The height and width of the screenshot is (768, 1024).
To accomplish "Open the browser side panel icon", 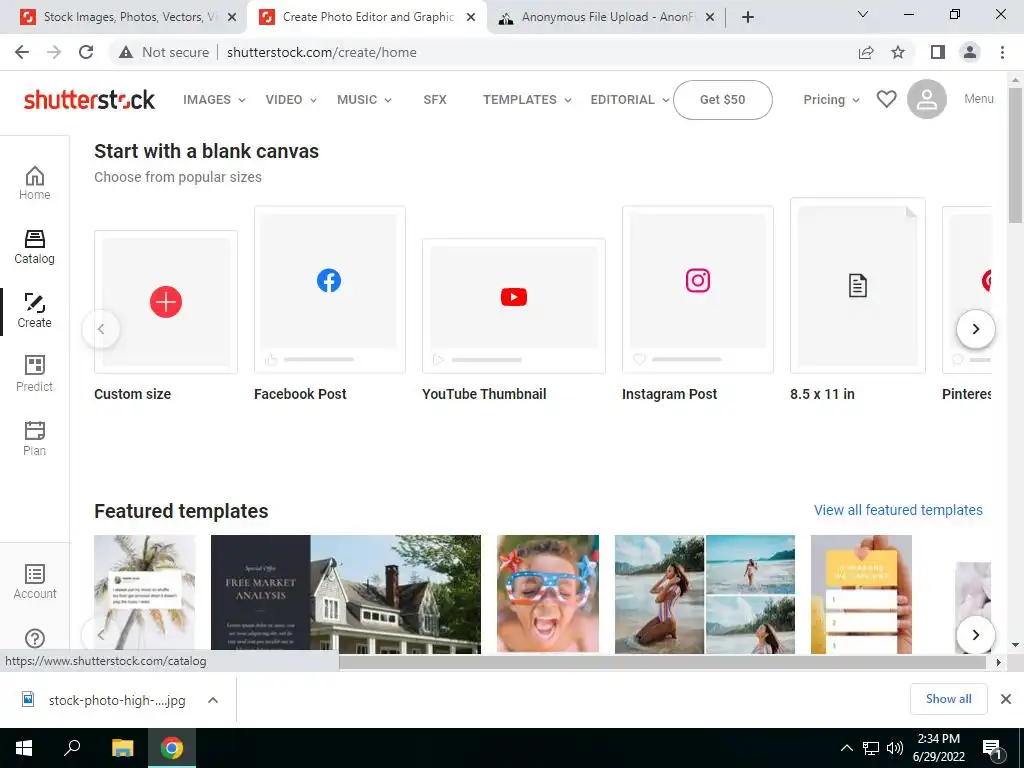I will pyautogui.click(x=938, y=52).
